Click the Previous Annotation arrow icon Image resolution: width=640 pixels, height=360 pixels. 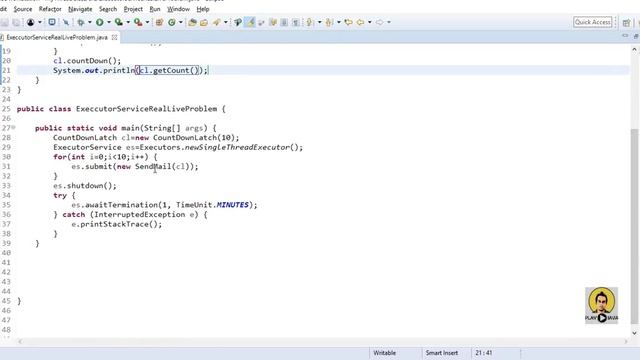coord(329,22)
